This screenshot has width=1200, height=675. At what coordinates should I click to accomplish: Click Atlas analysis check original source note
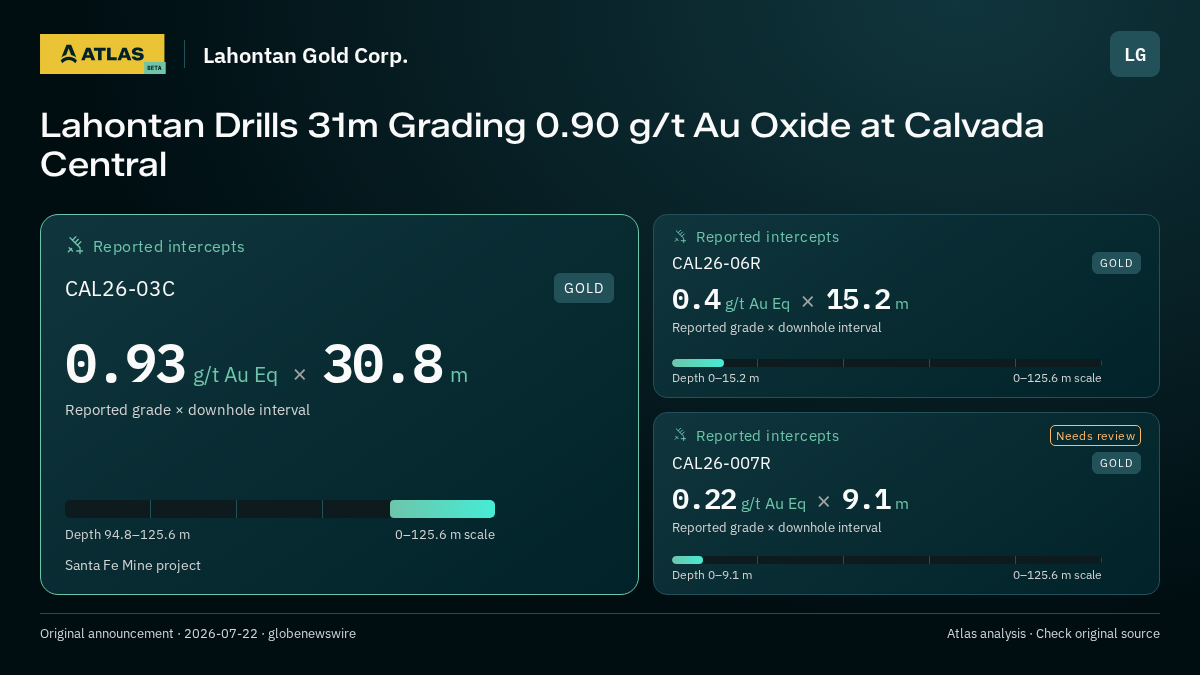(1053, 633)
